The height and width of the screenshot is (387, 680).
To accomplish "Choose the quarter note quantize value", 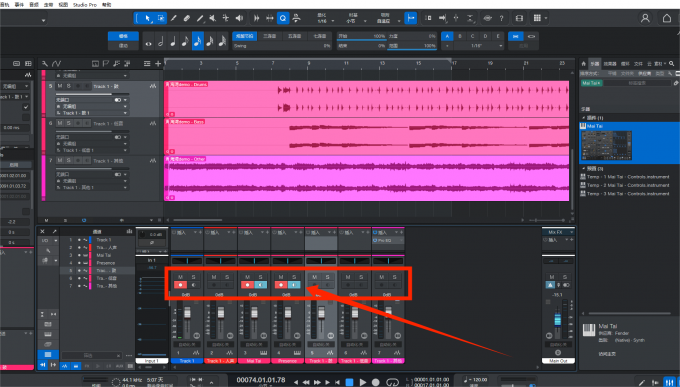I will [x=173, y=42].
